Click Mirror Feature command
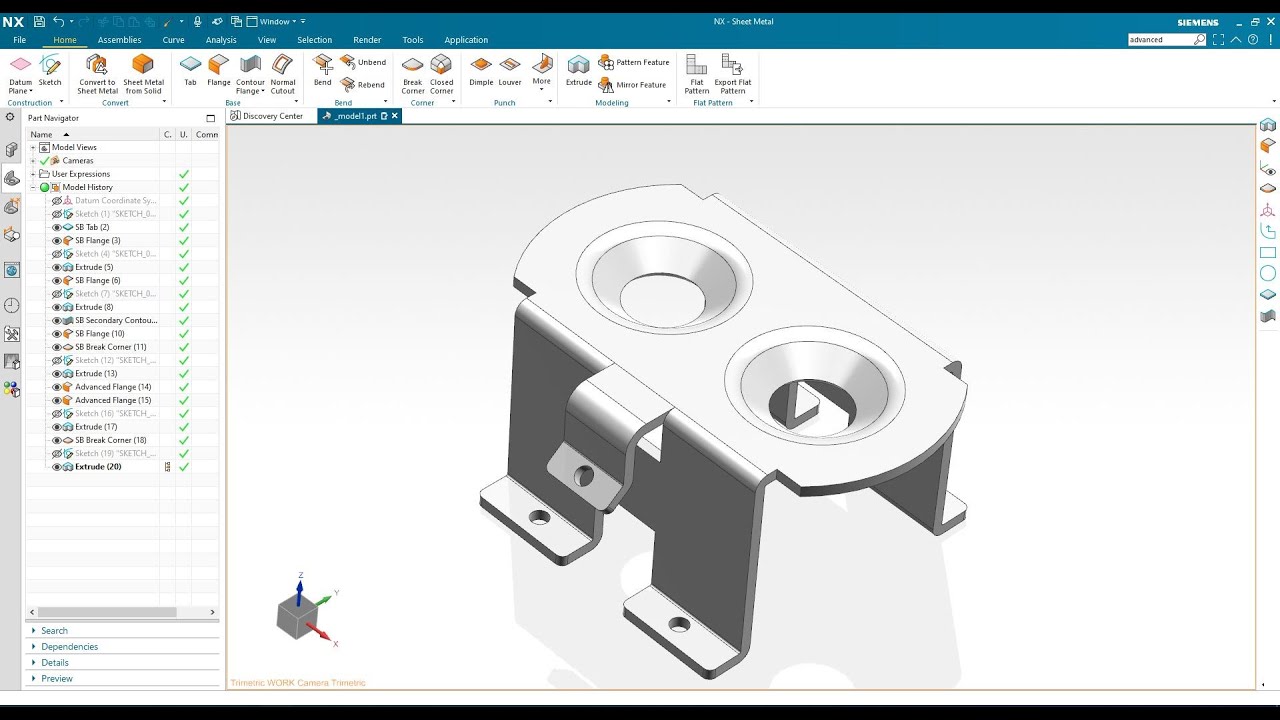This screenshot has height=720, width=1280. pyautogui.click(x=632, y=85)
